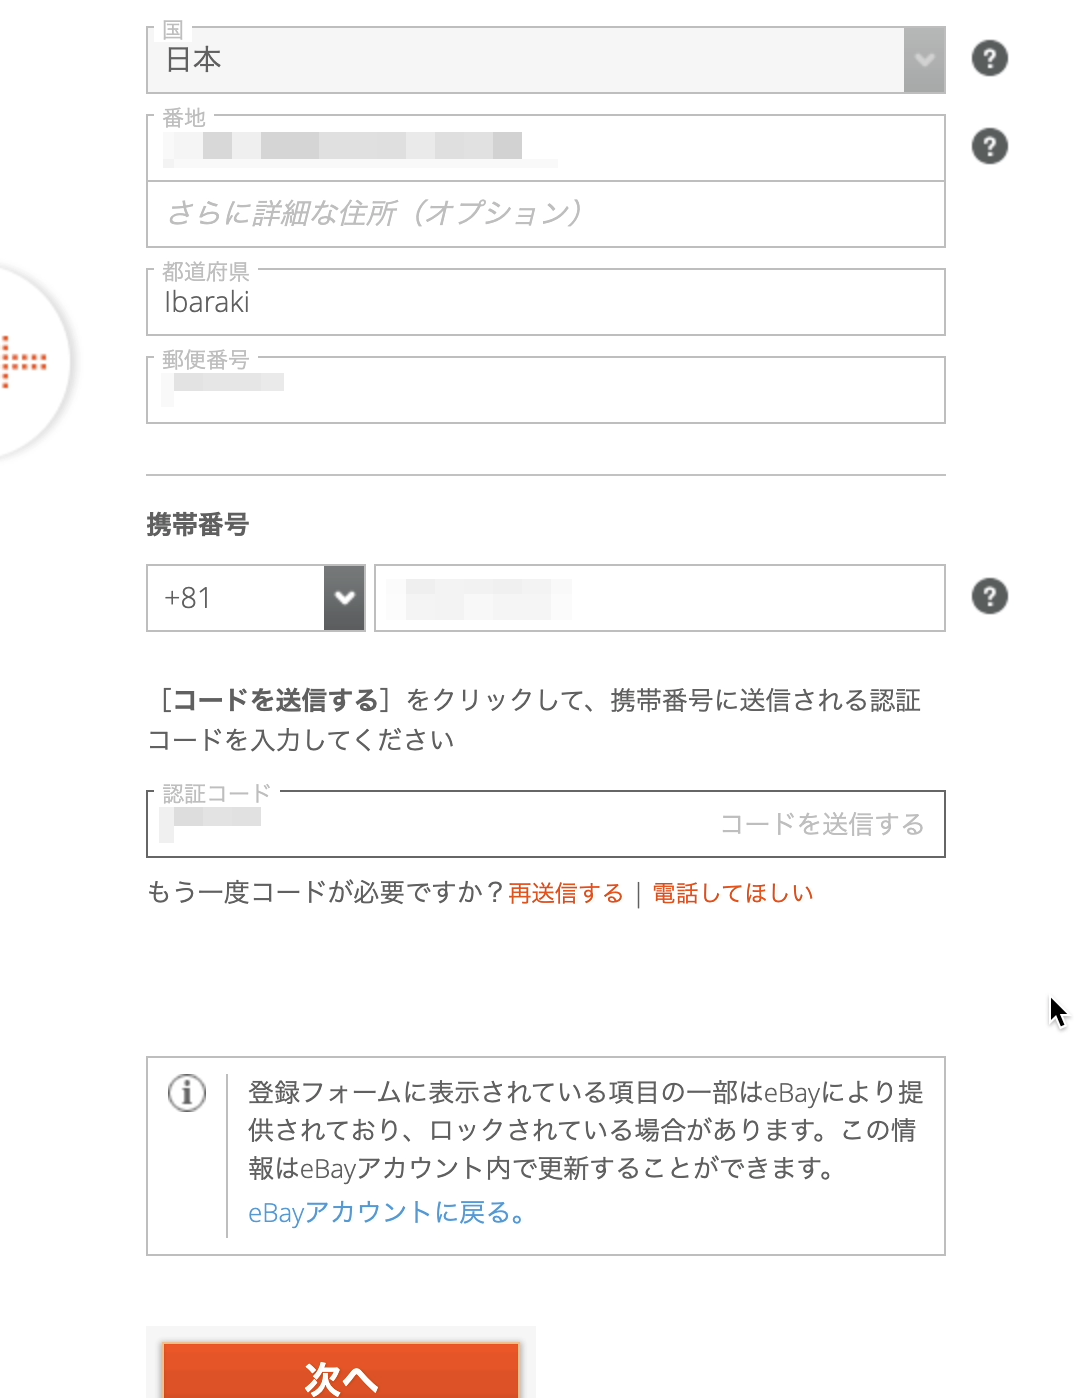Open the help icon next to 番地
1074x1398 pixels.
[989, 146]
